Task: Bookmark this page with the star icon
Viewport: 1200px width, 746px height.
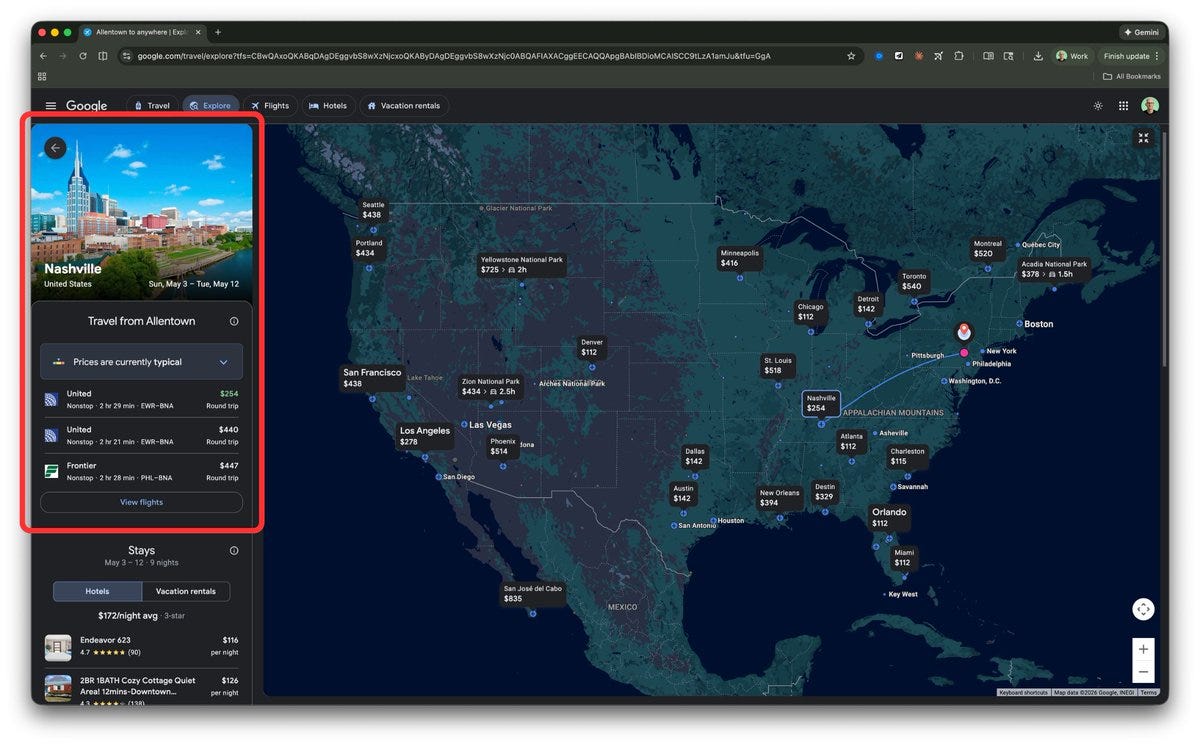Action: pyautogui.click(x=851, y=56)
